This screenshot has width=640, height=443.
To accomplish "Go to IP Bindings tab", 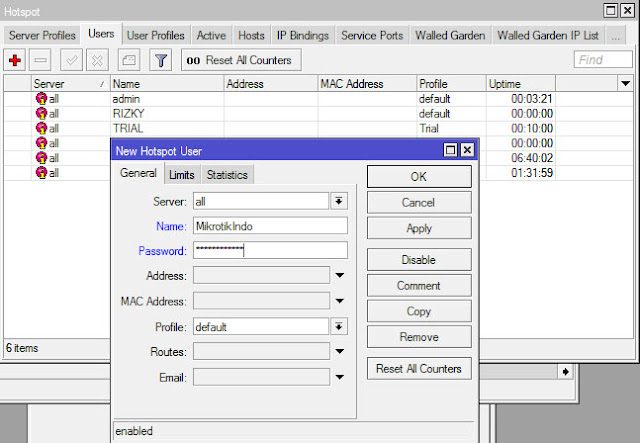I will click(x=303, y=36).
